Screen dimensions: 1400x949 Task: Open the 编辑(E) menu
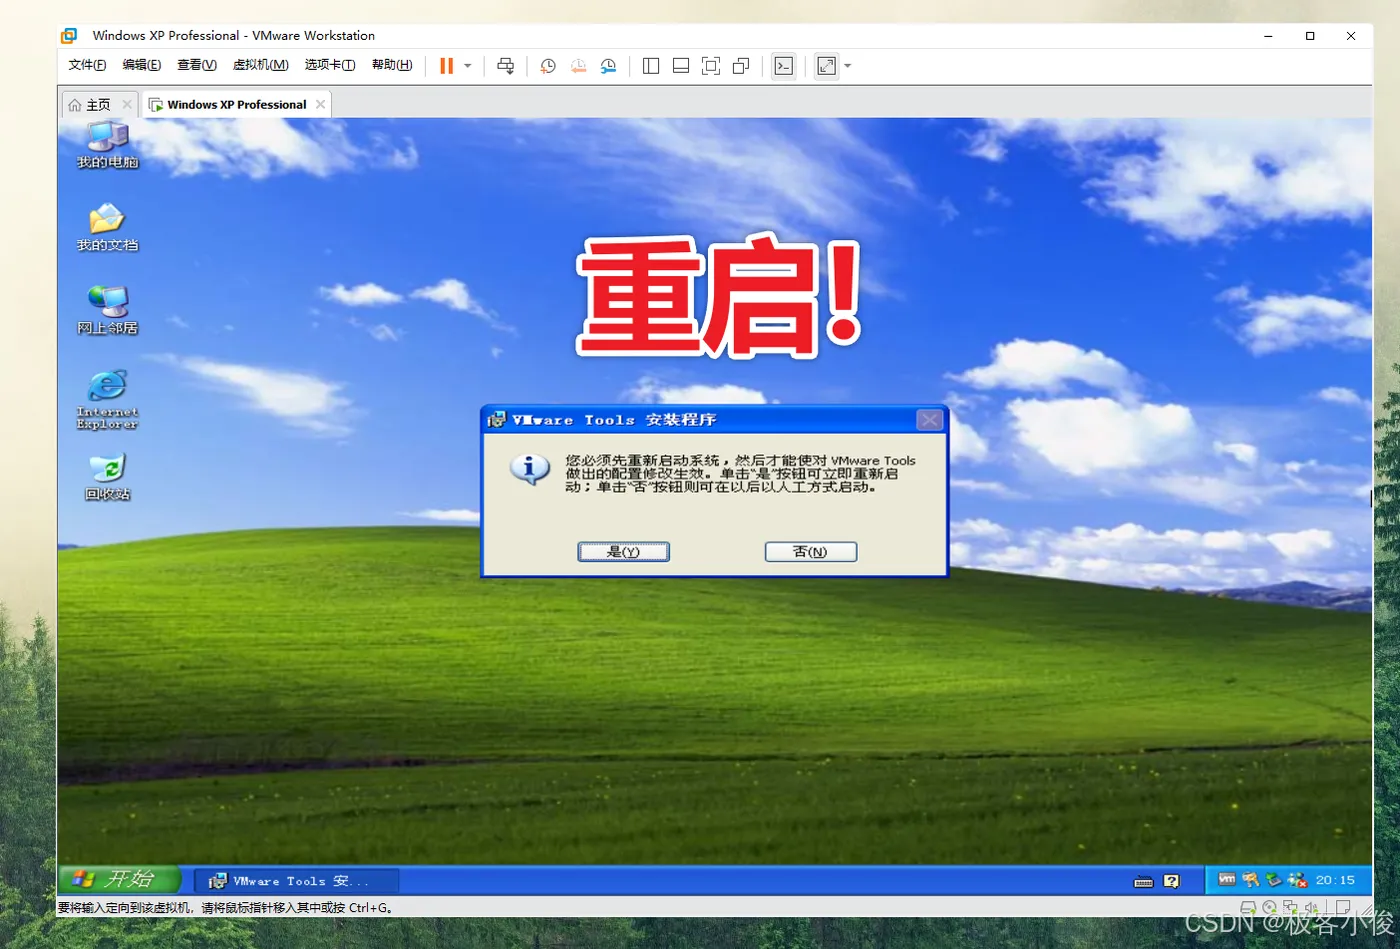[141, 65]
